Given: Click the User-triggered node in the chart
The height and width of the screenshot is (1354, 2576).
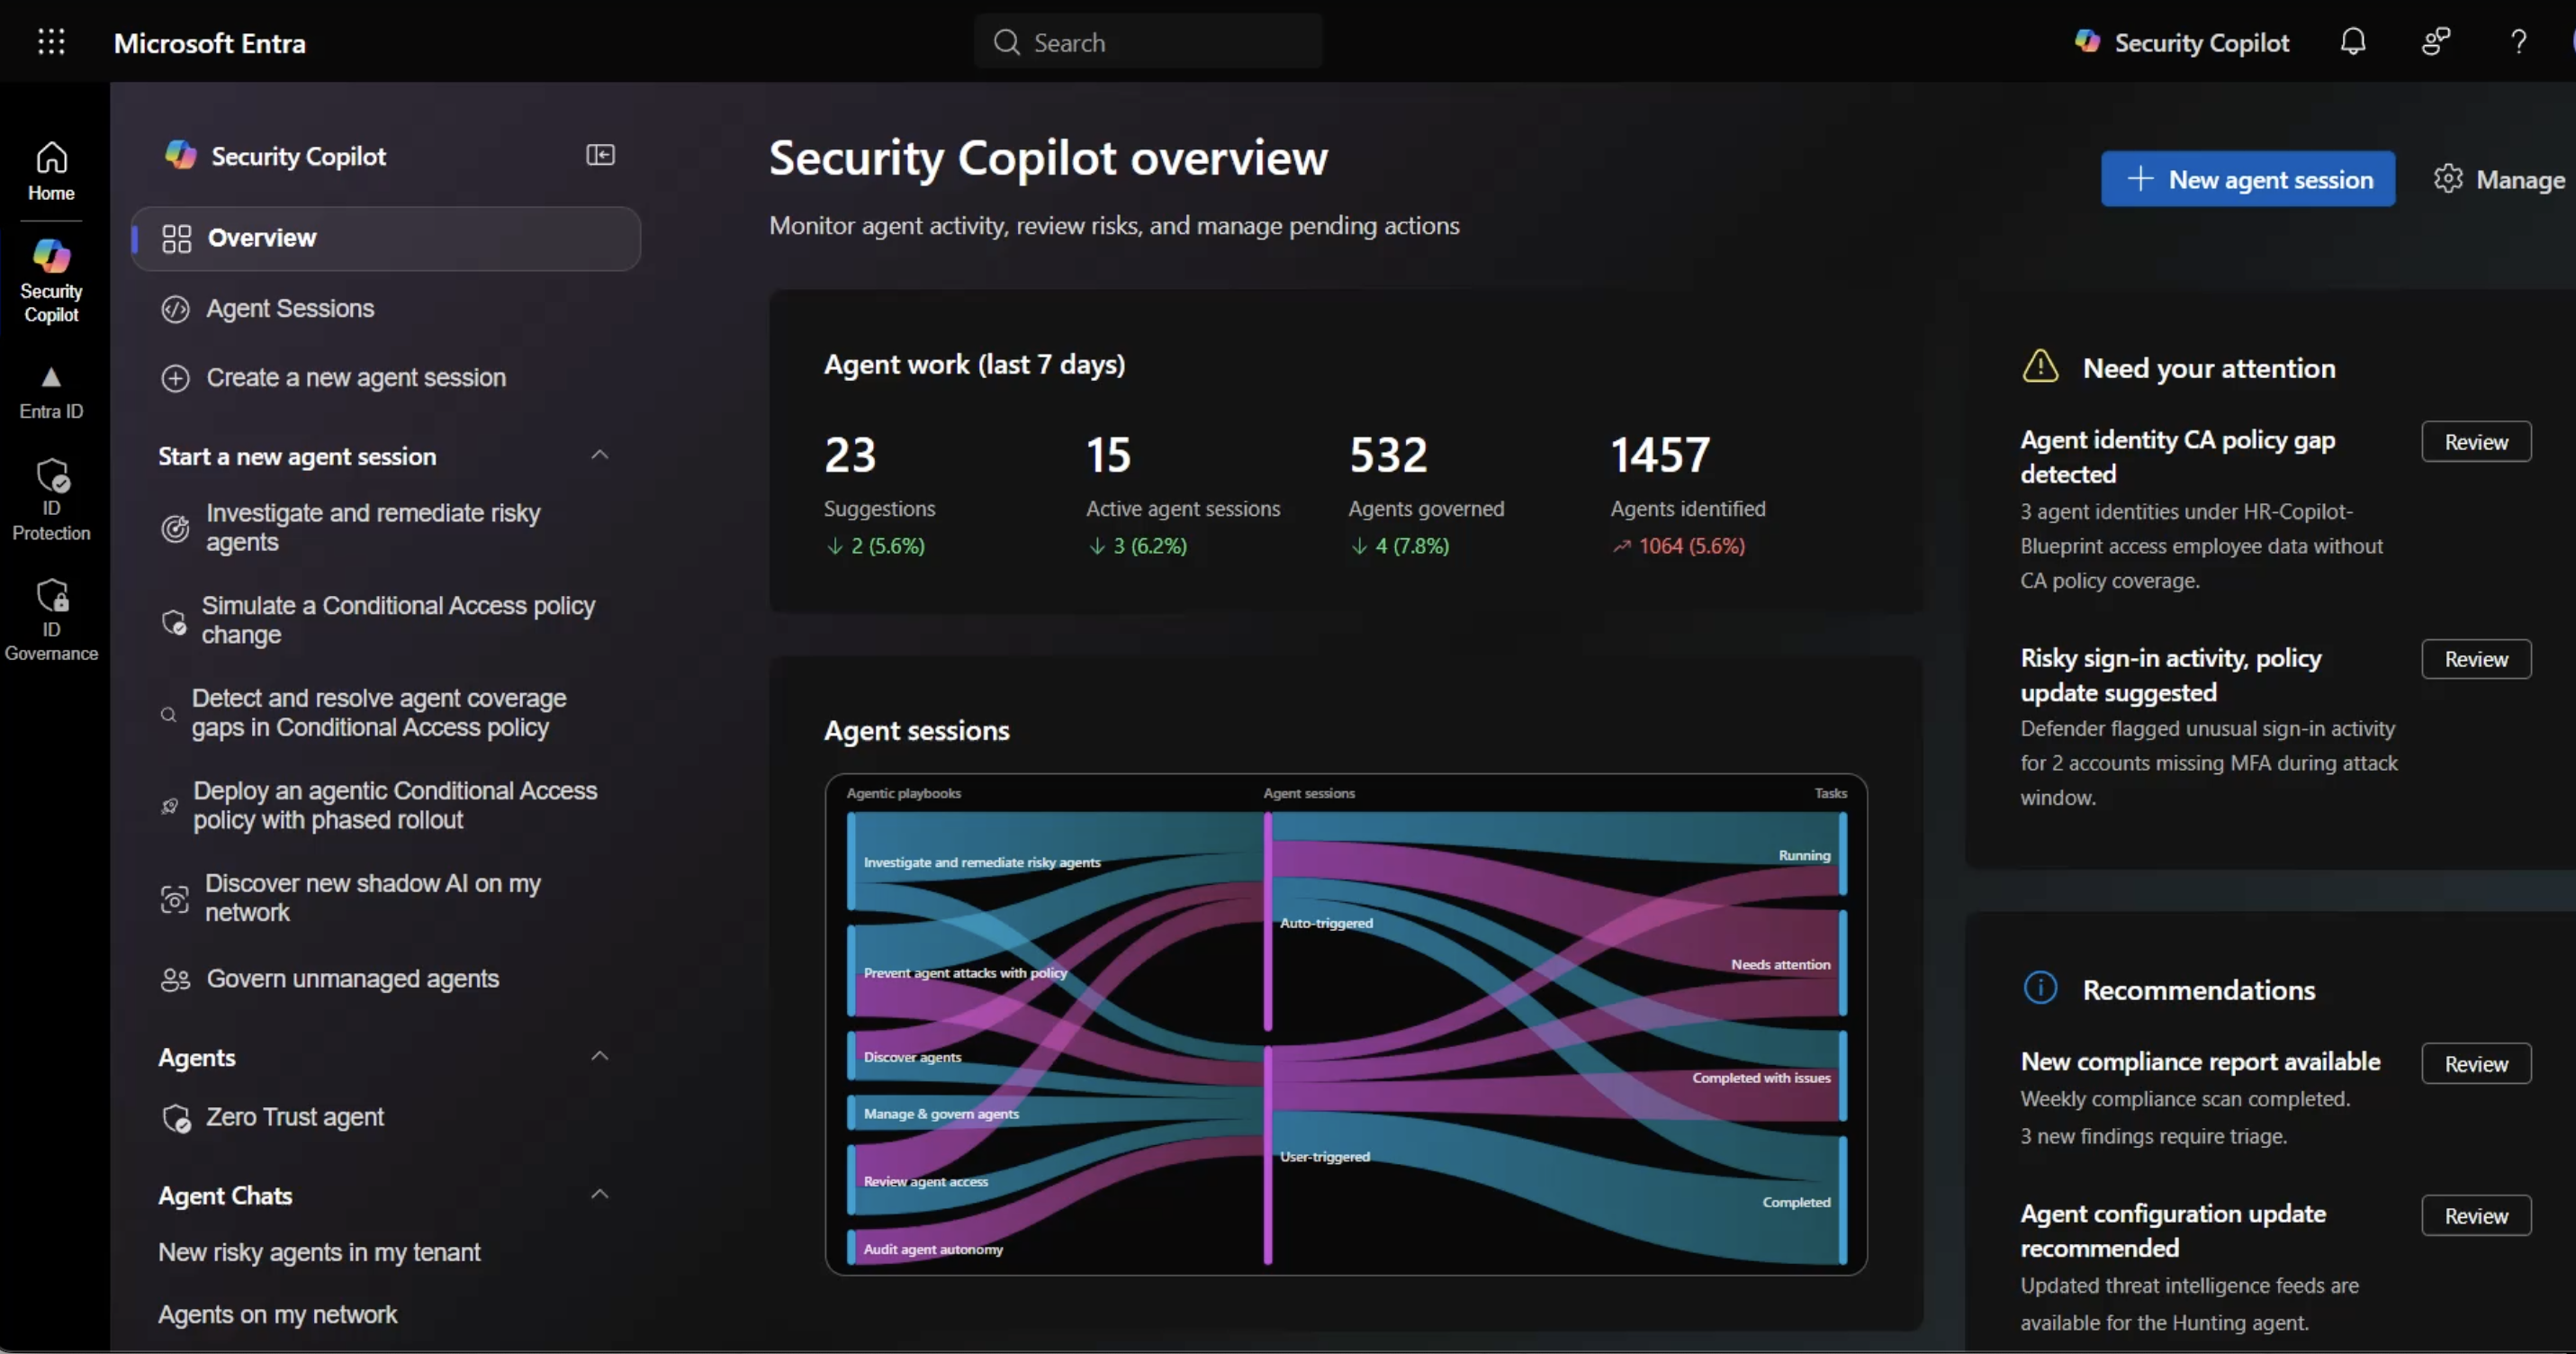Looking at the screenshot, I should pos(1268,1156).
